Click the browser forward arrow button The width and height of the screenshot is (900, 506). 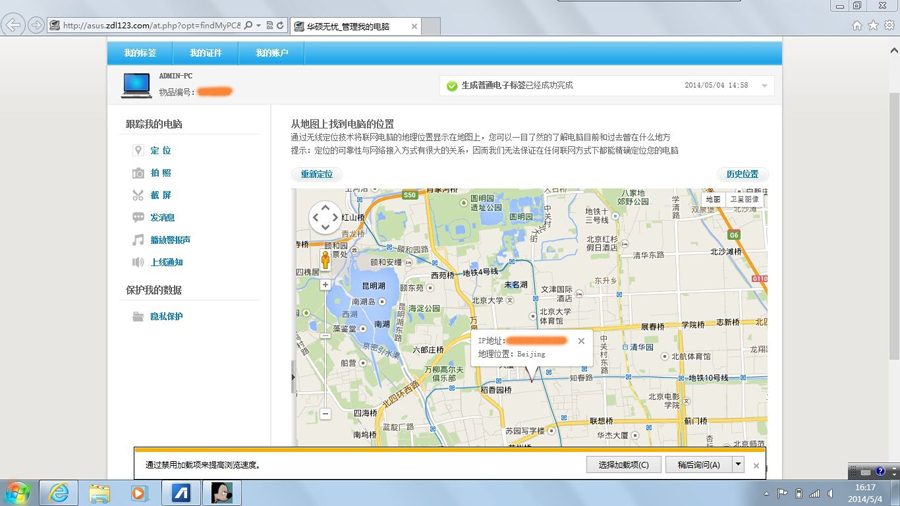(36, 25)
